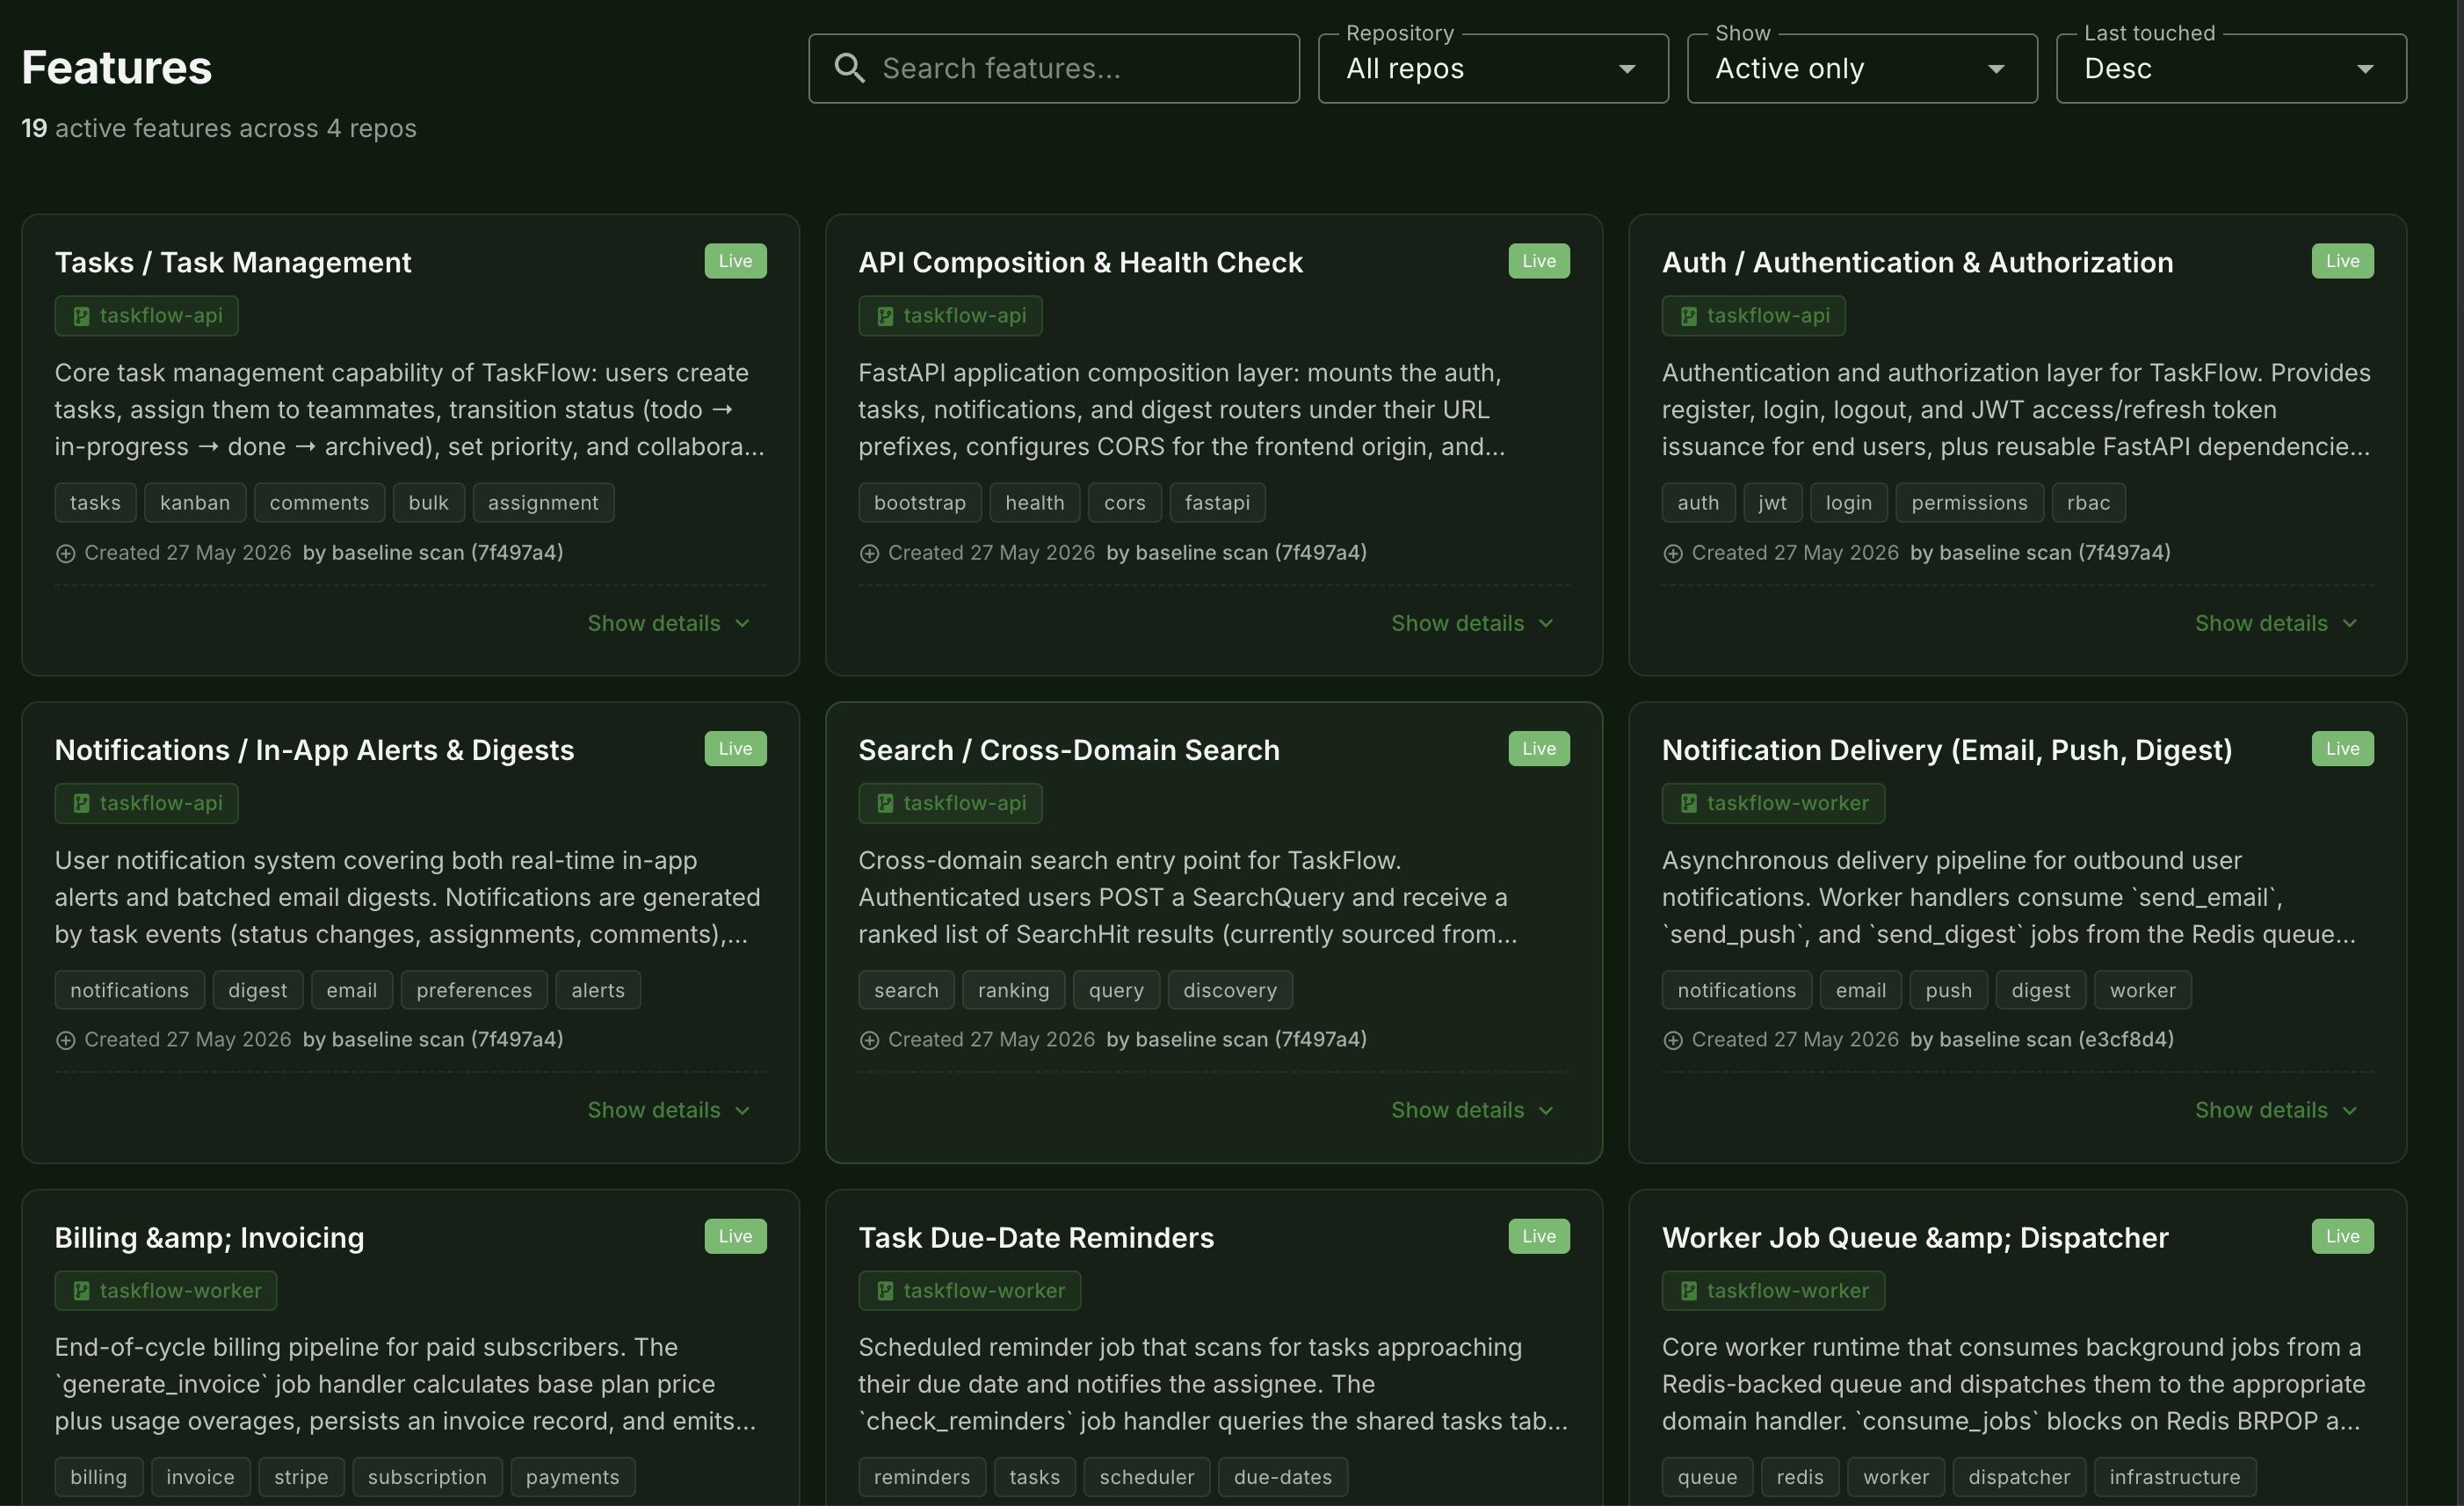Expand Show details on API Composition & Health Check
The width and height of the screenshot is (2464, 1506).
tap(1473, 623)
